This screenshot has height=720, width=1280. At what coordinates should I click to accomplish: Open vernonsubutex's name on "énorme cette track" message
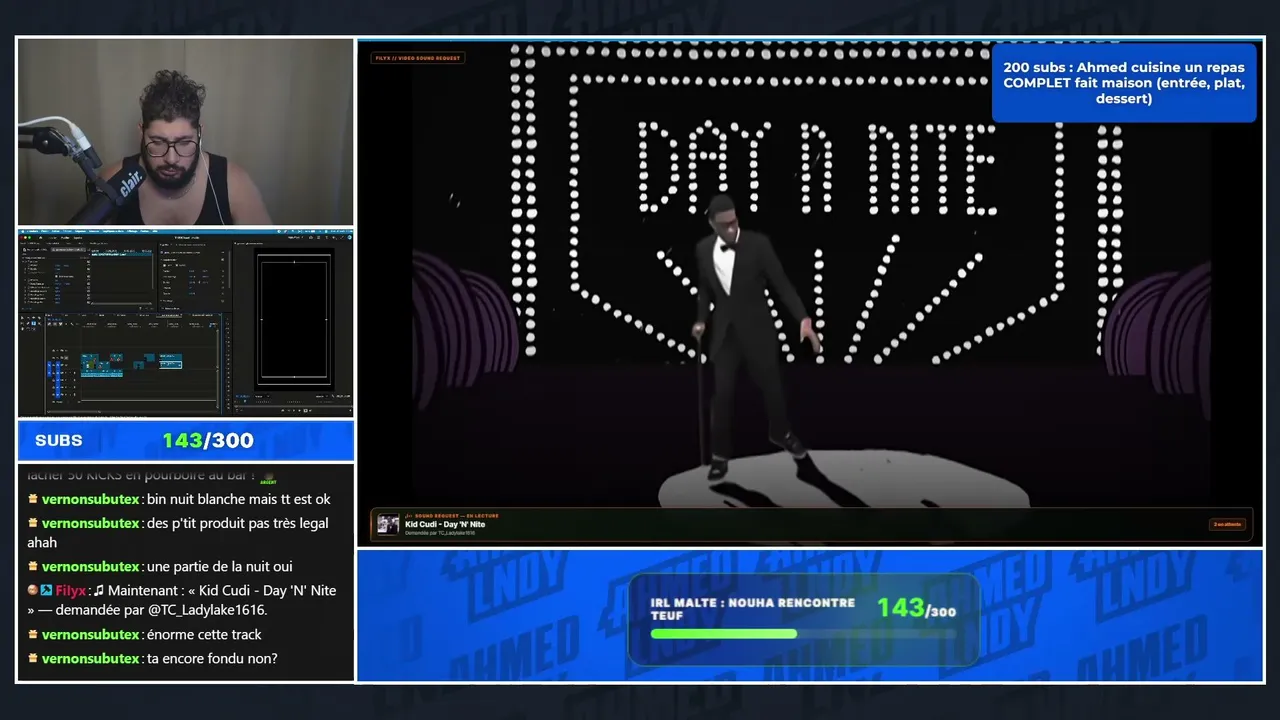(x=90, y=635)
